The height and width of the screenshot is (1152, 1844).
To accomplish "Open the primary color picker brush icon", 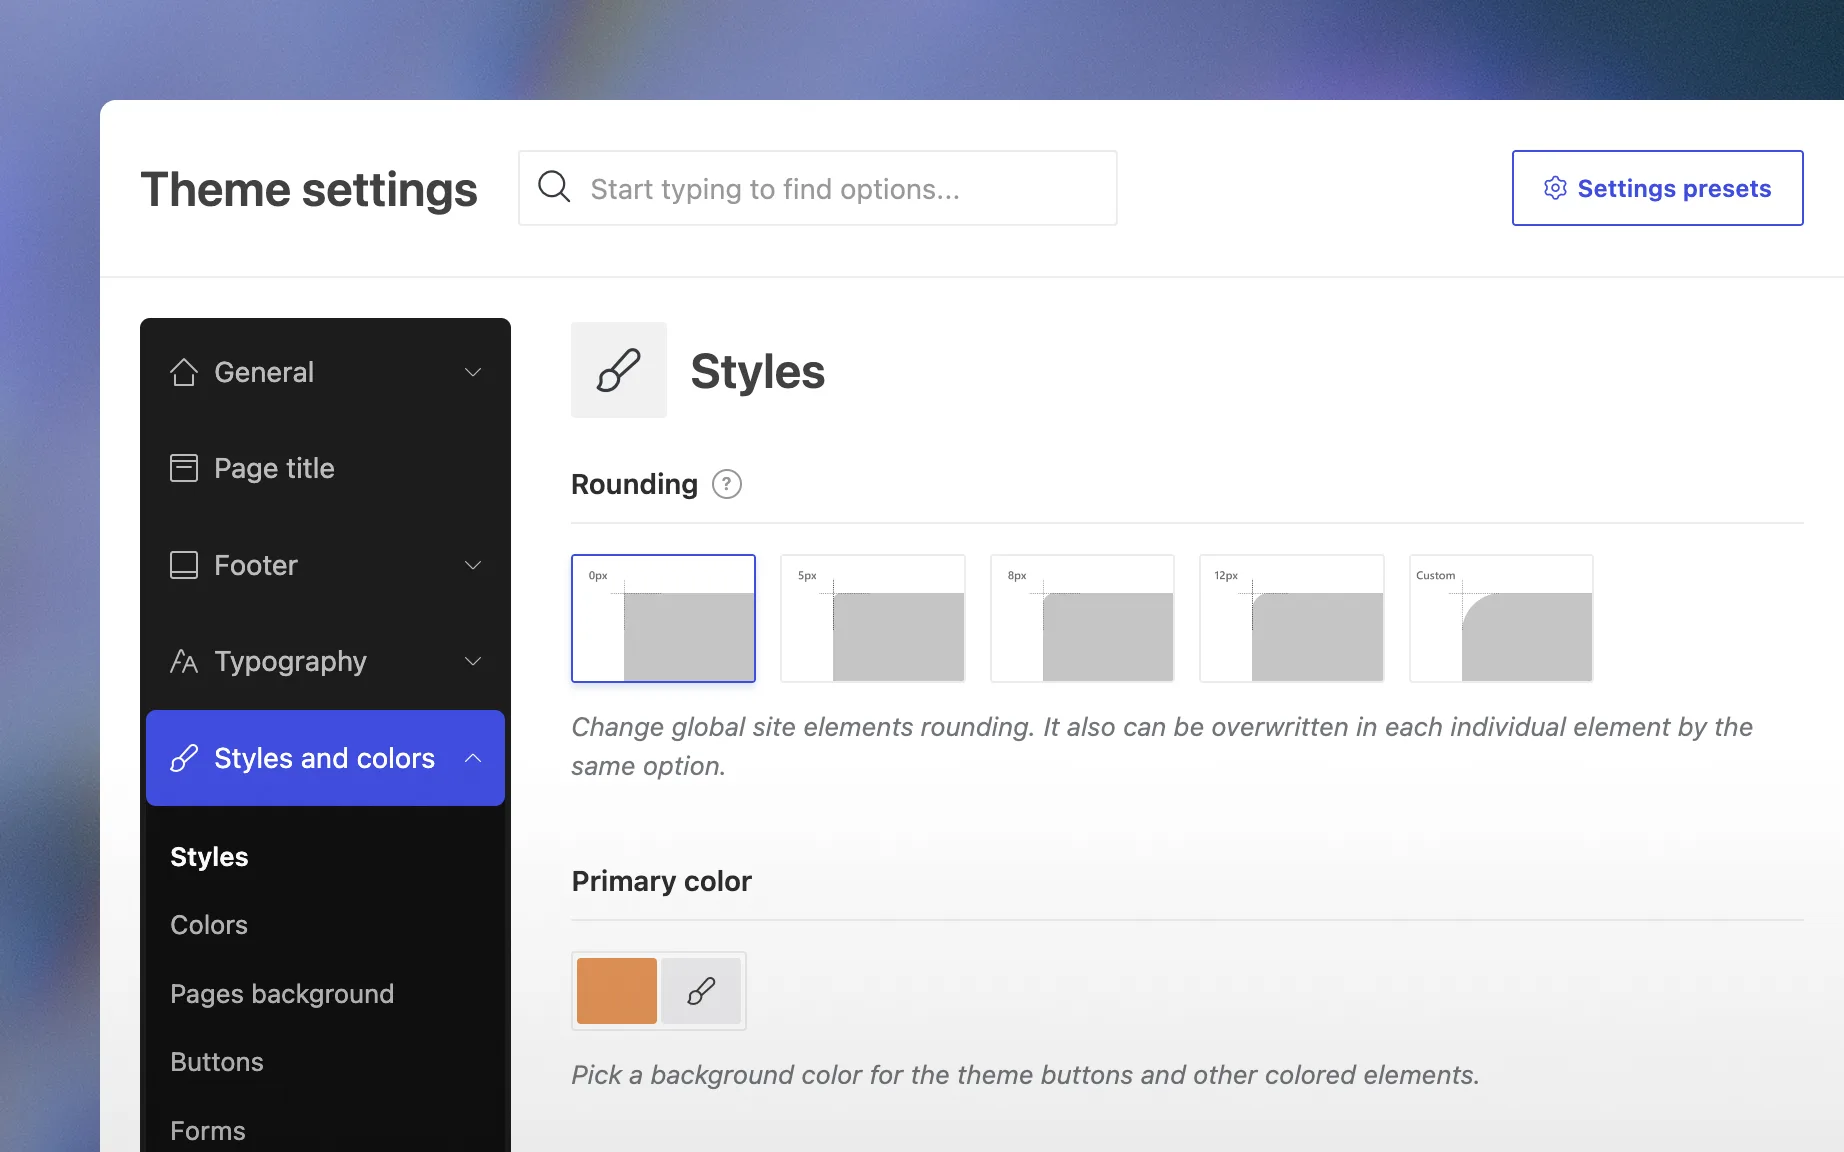I will [x=701, y=991].
